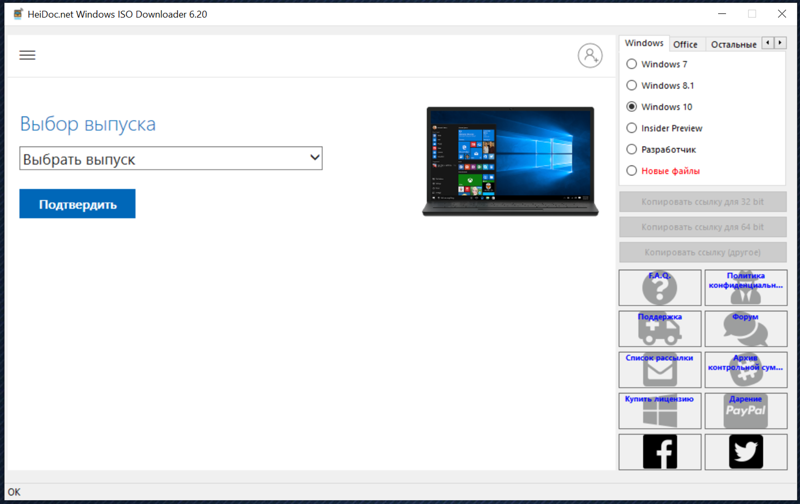Switch to the Windows tab
This screenshot has width=800, height=504.
[x=644, y=43]
